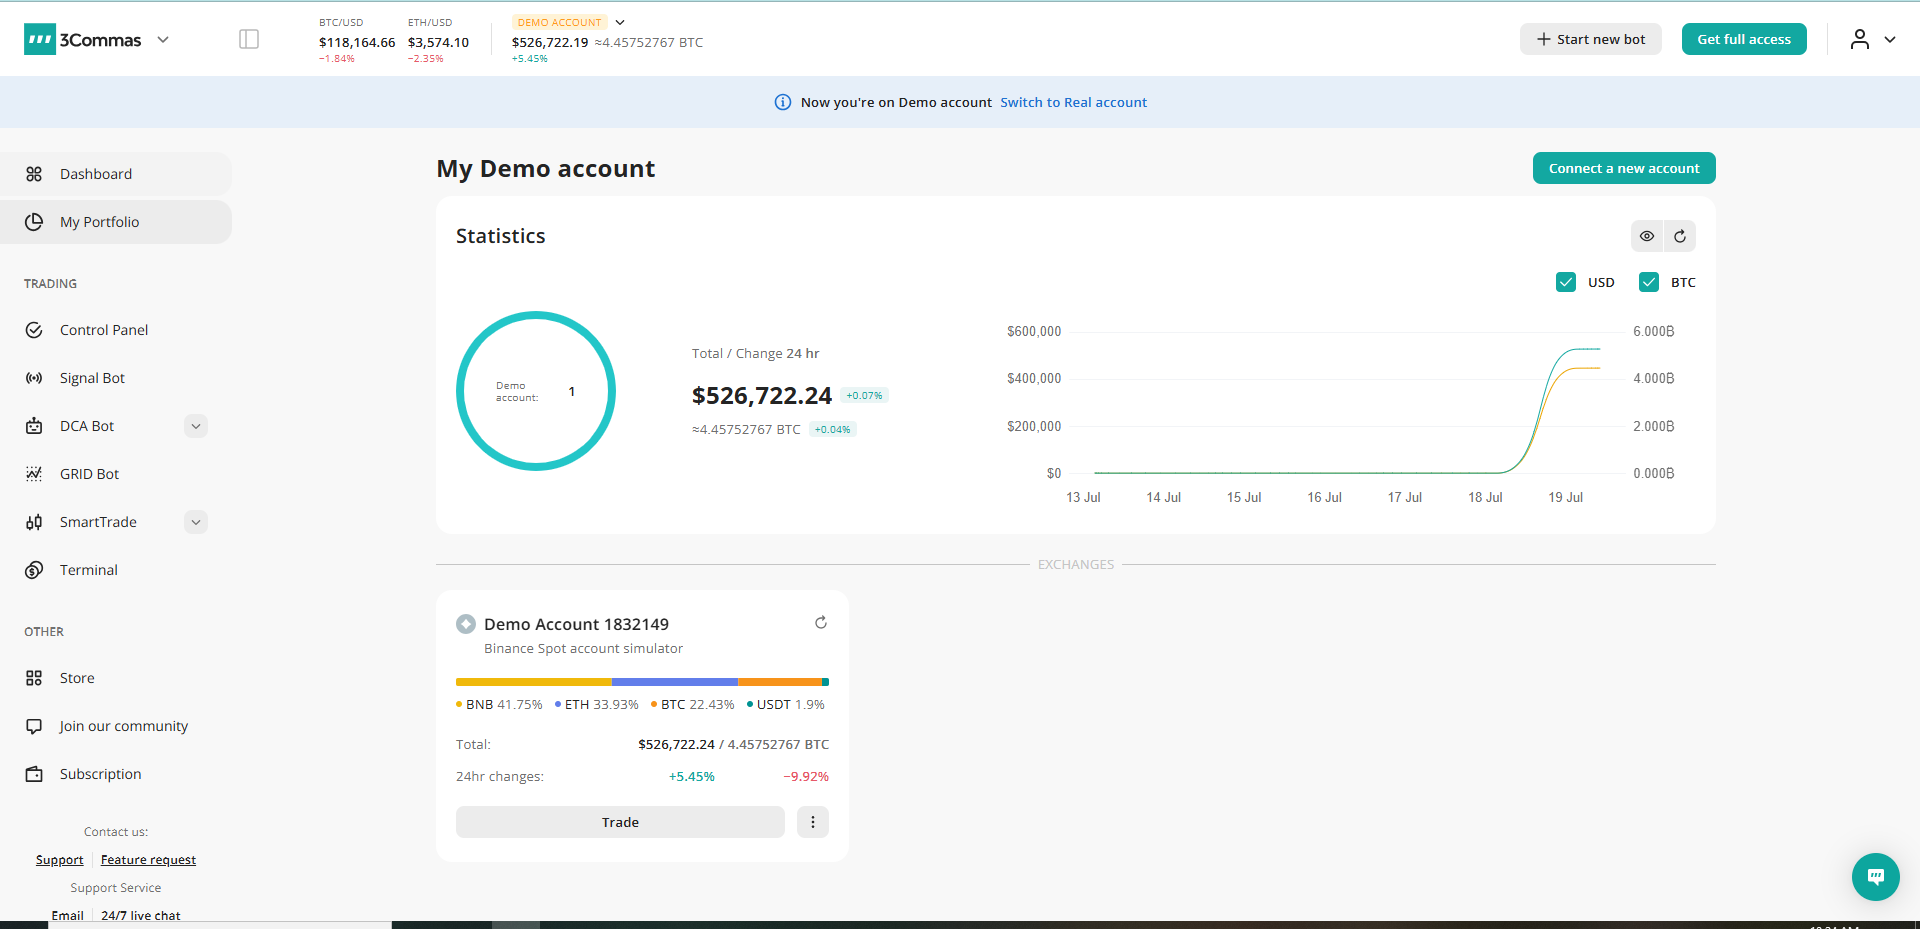This screenshot has height=929, width=1920.
Task: Click the Email contact link
Action: pos(68,915)
